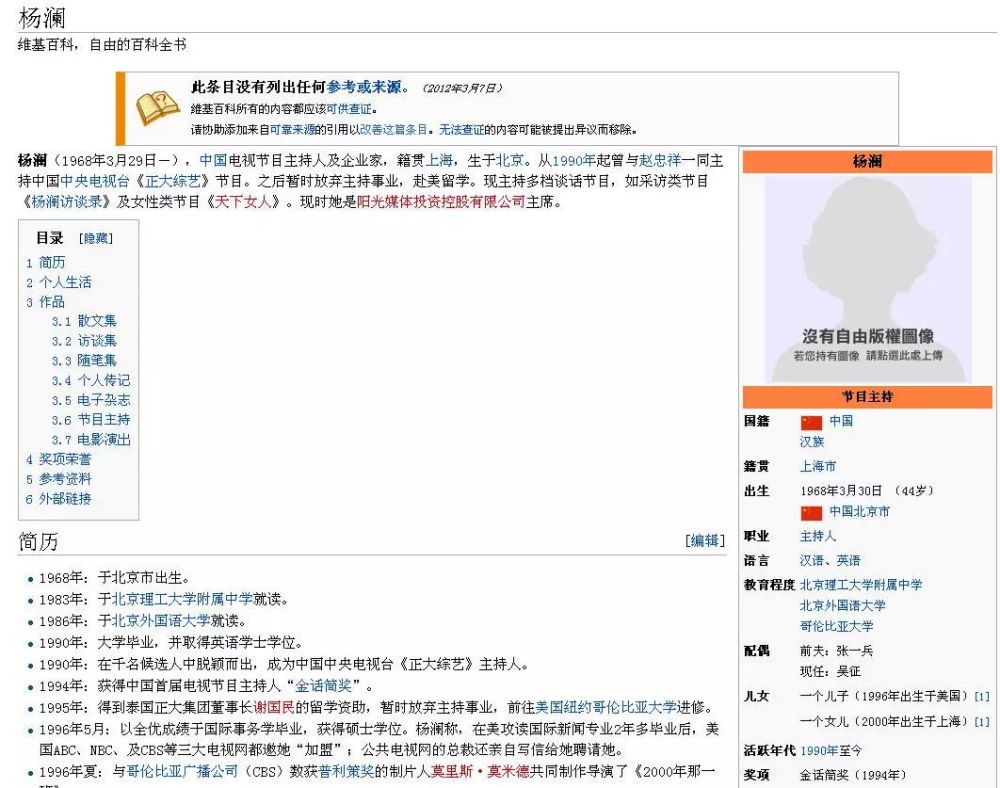The image size is (1000, 788).
Task: Open 哥伦比亚大学 link in infobox
Action: tap(837, 627)
